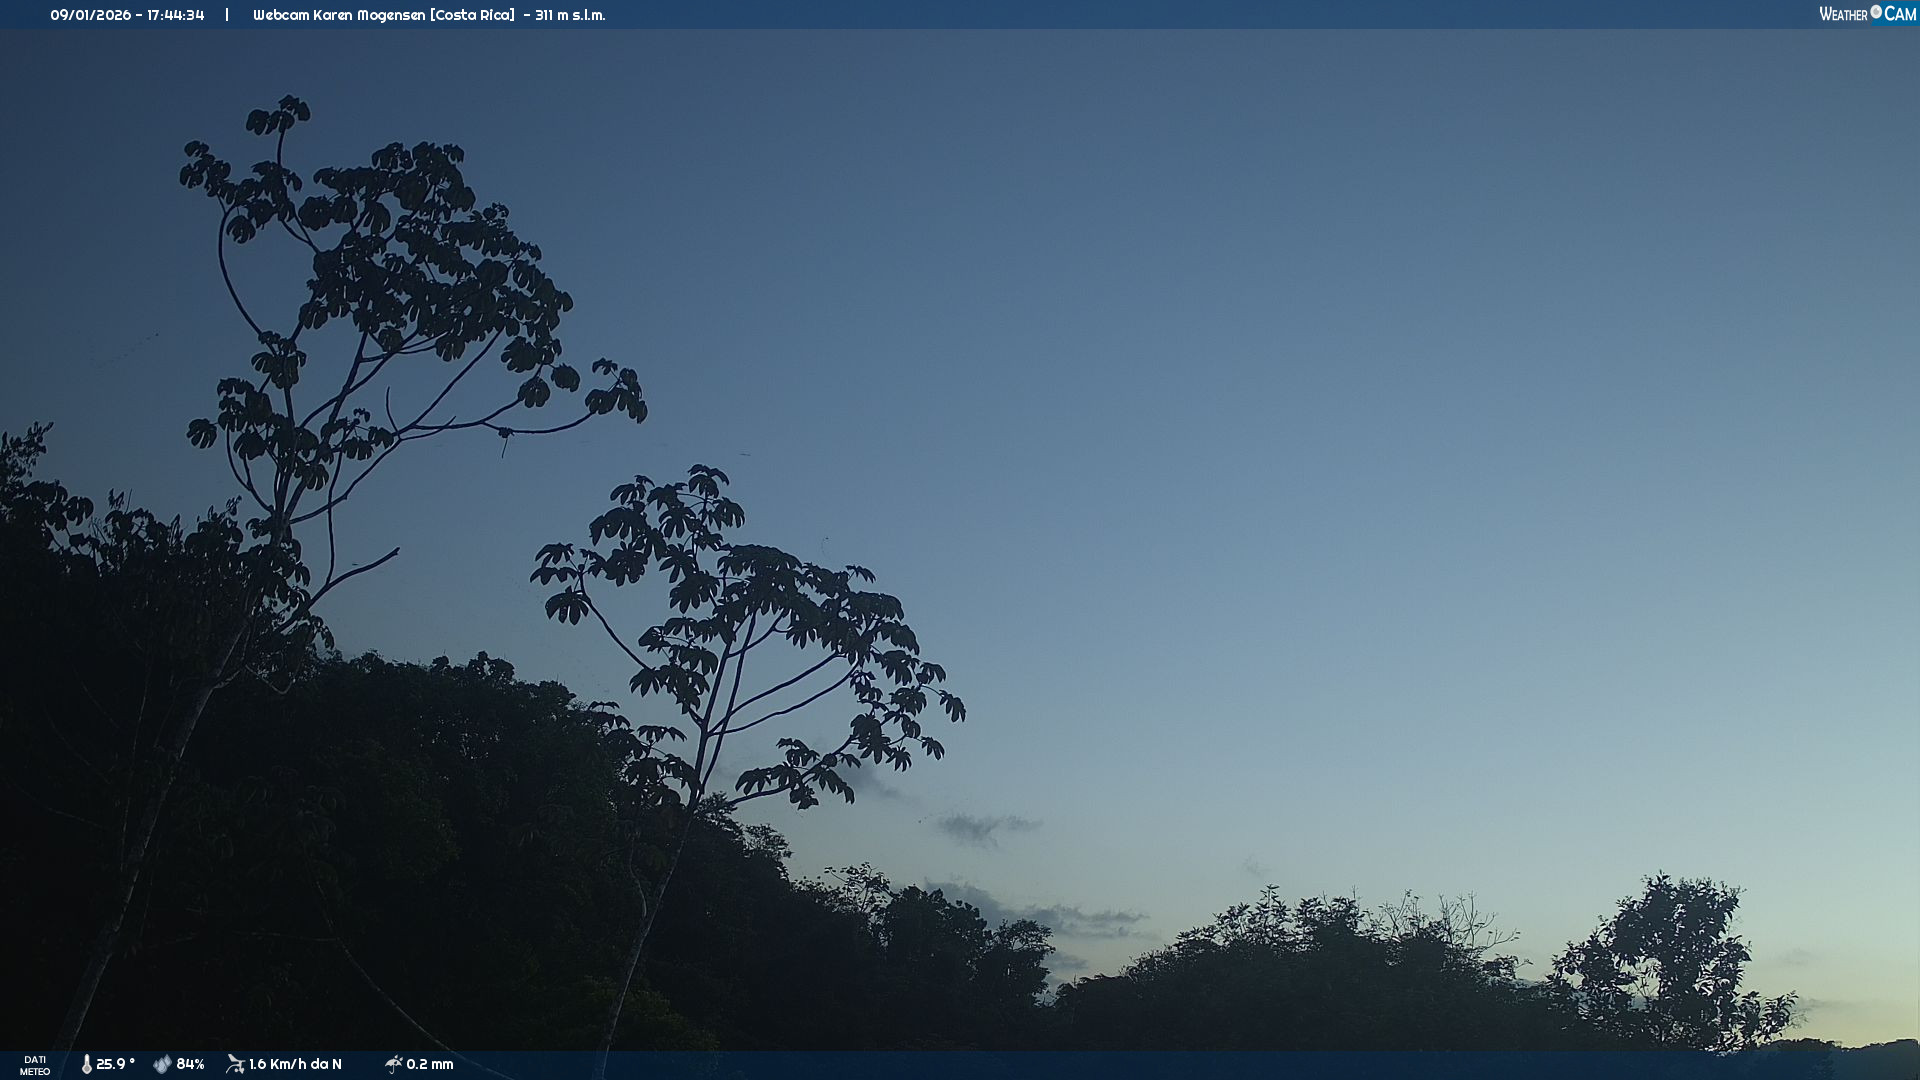Click the tall tree's top leaf cluster

pos(280,115)
